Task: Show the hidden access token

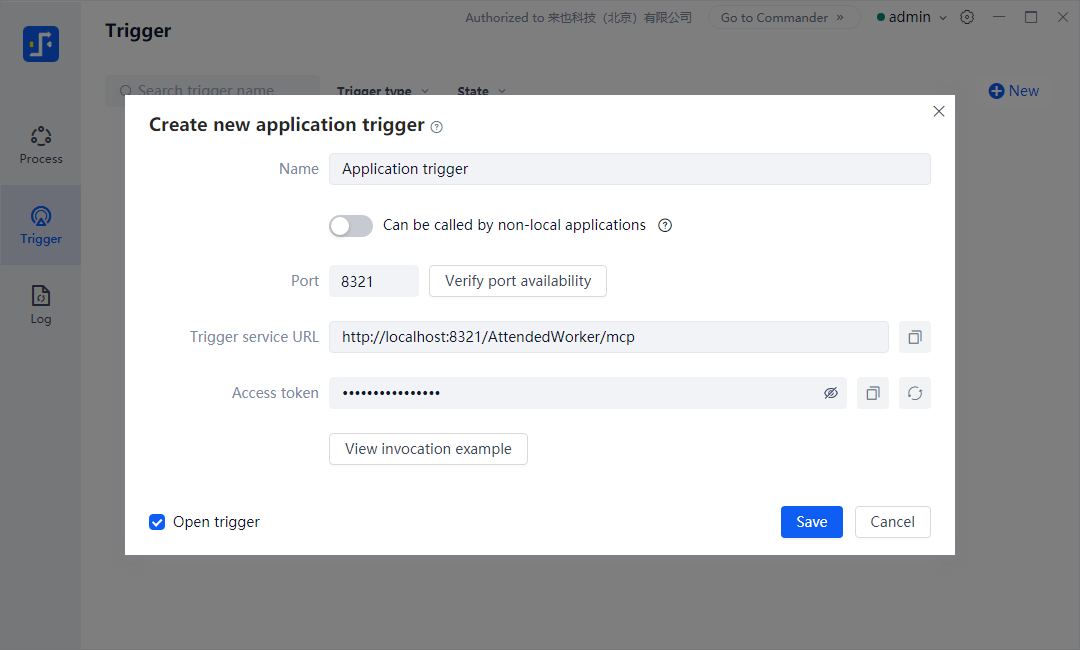Action: click(x=830, y=393)
